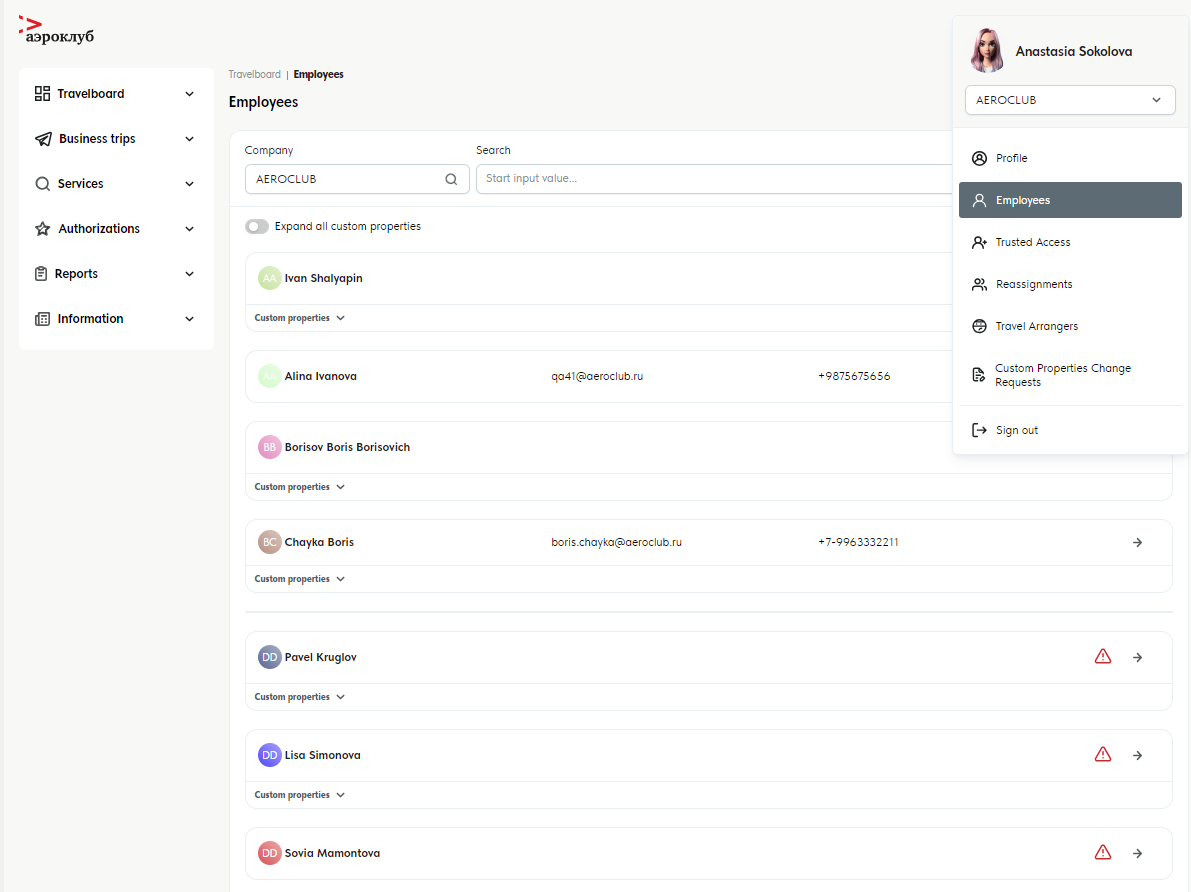Click the Travel Arrangers icon
Image resolution: width=1191 pixels, height=892 pixels.
coord(978,326)
